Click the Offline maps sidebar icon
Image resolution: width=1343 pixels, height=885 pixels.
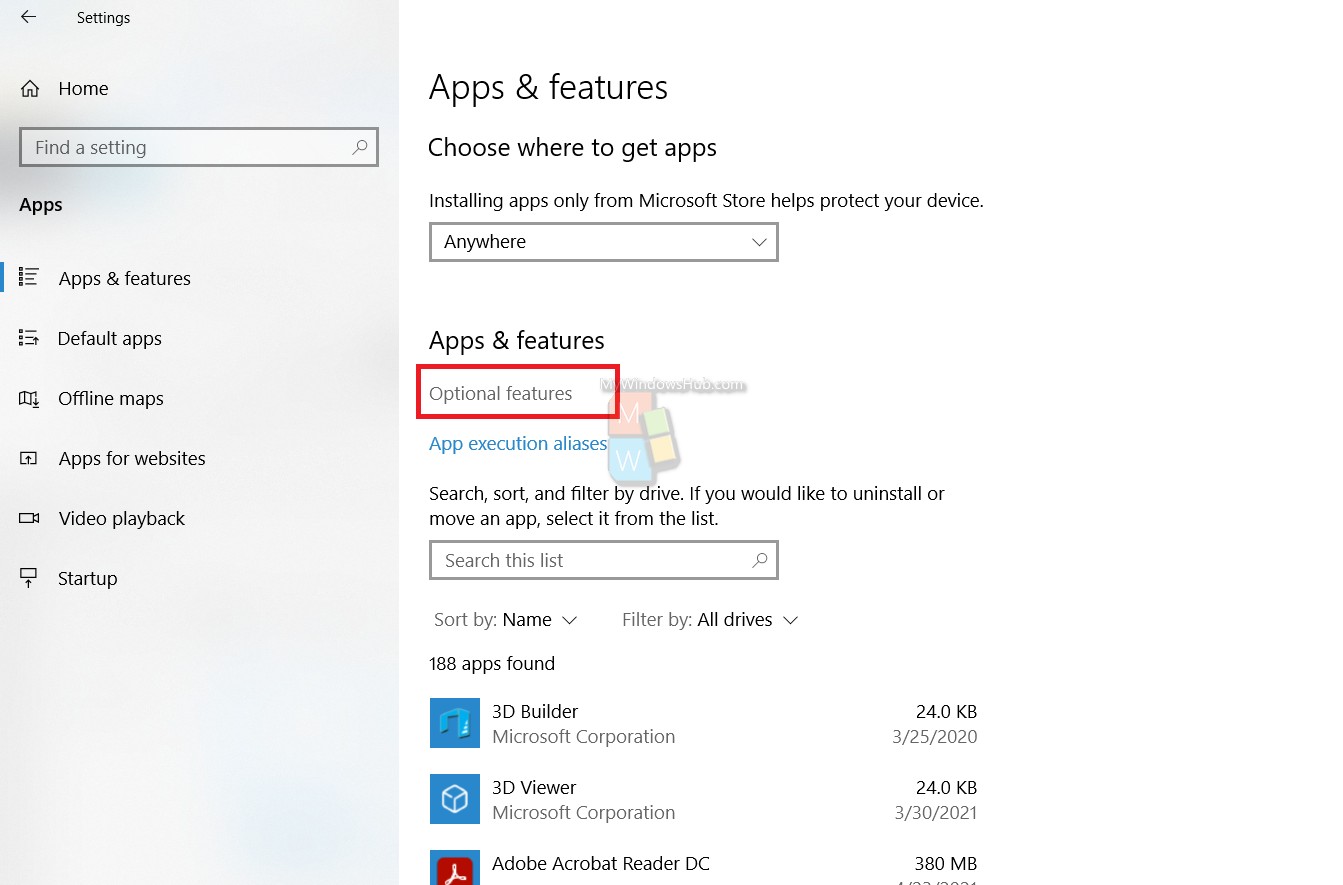[x=29, y=398]
